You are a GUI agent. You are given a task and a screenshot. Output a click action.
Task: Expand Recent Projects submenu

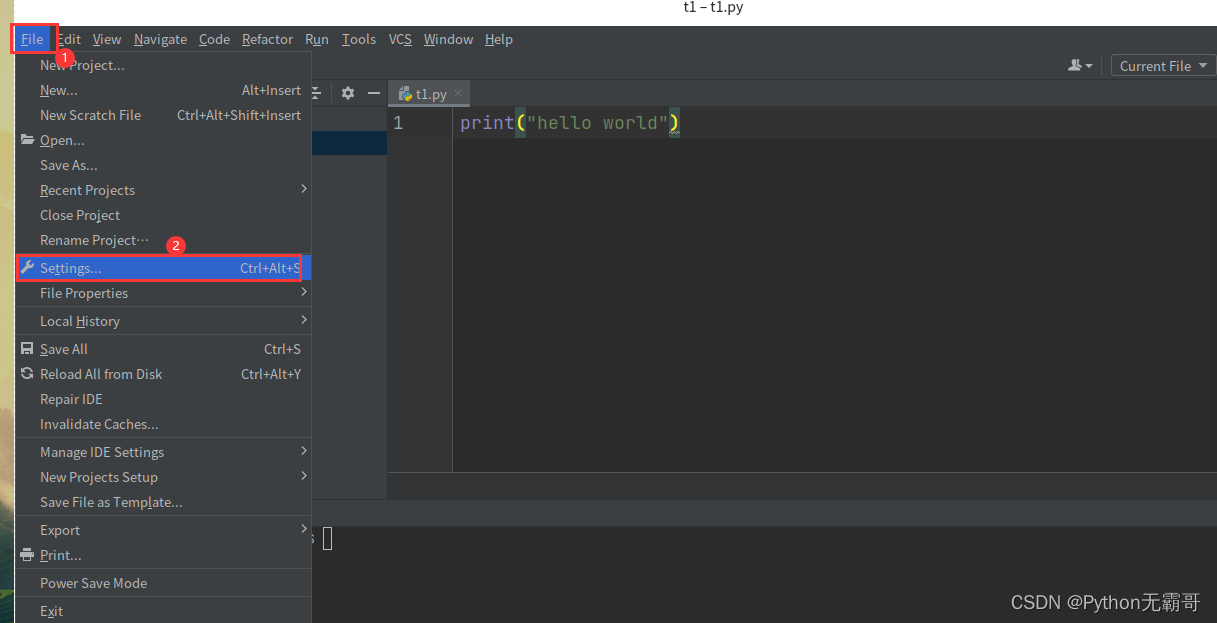click(163, 190)
